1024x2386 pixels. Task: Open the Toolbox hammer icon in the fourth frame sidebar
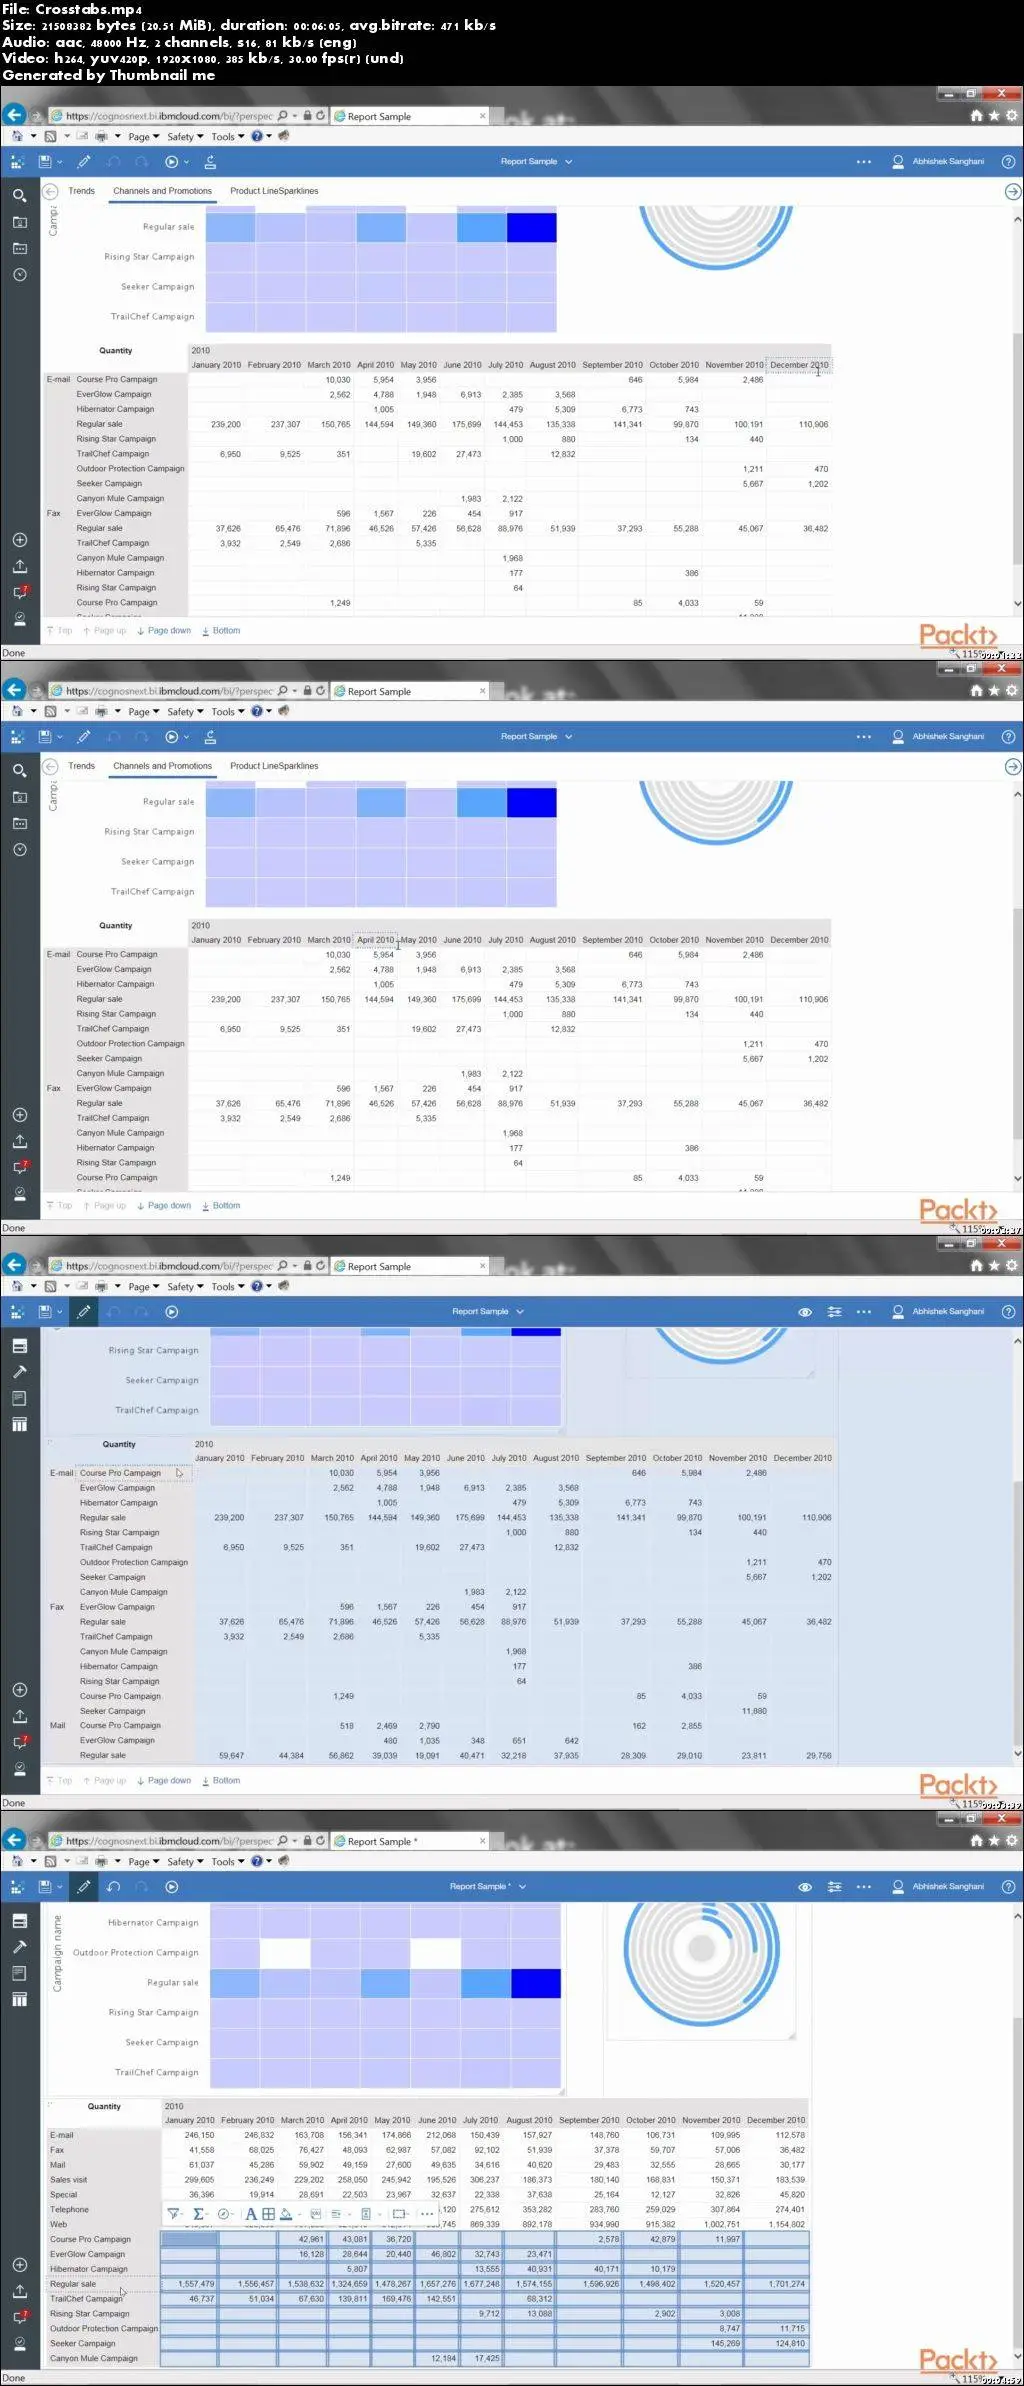pyautogui.click(x=19, y=1946)
